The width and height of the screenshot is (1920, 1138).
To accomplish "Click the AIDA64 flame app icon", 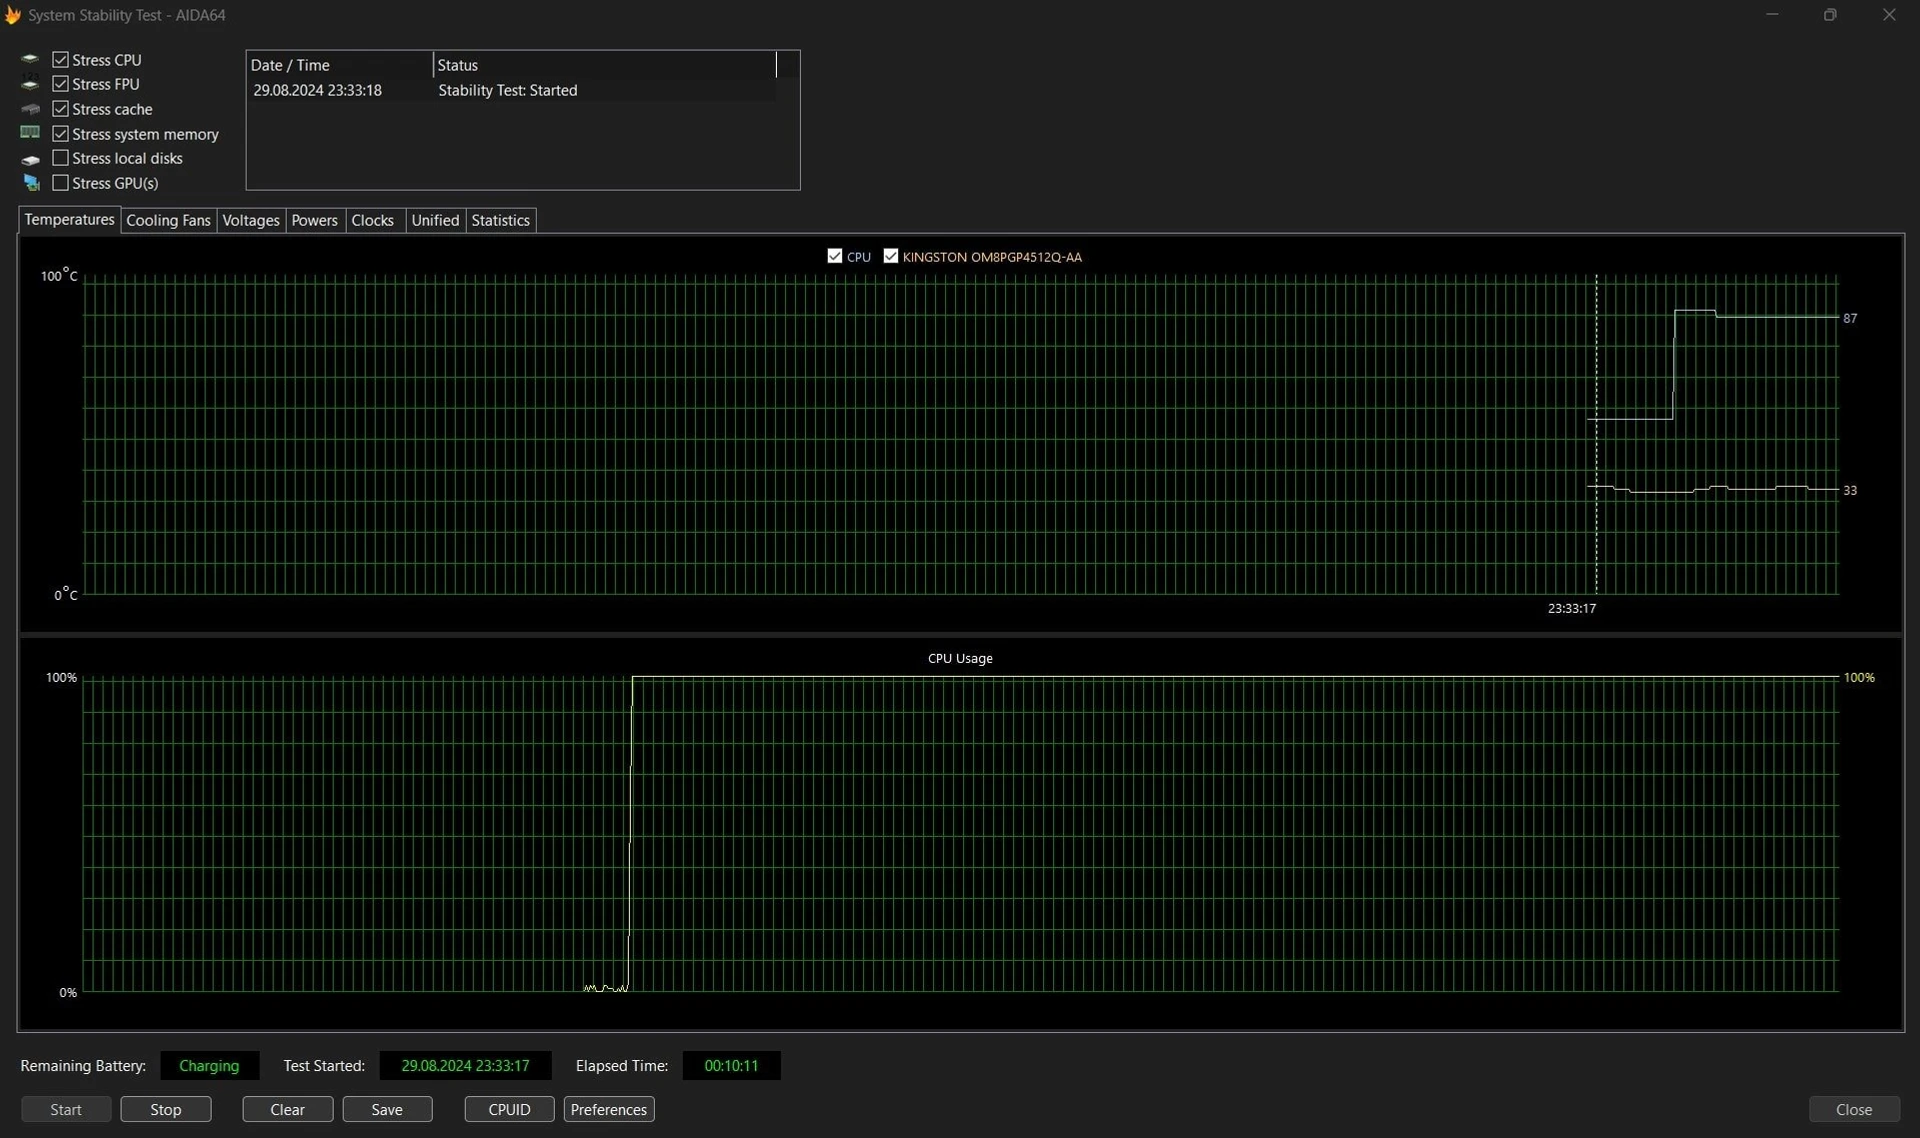I will point(13,15).
